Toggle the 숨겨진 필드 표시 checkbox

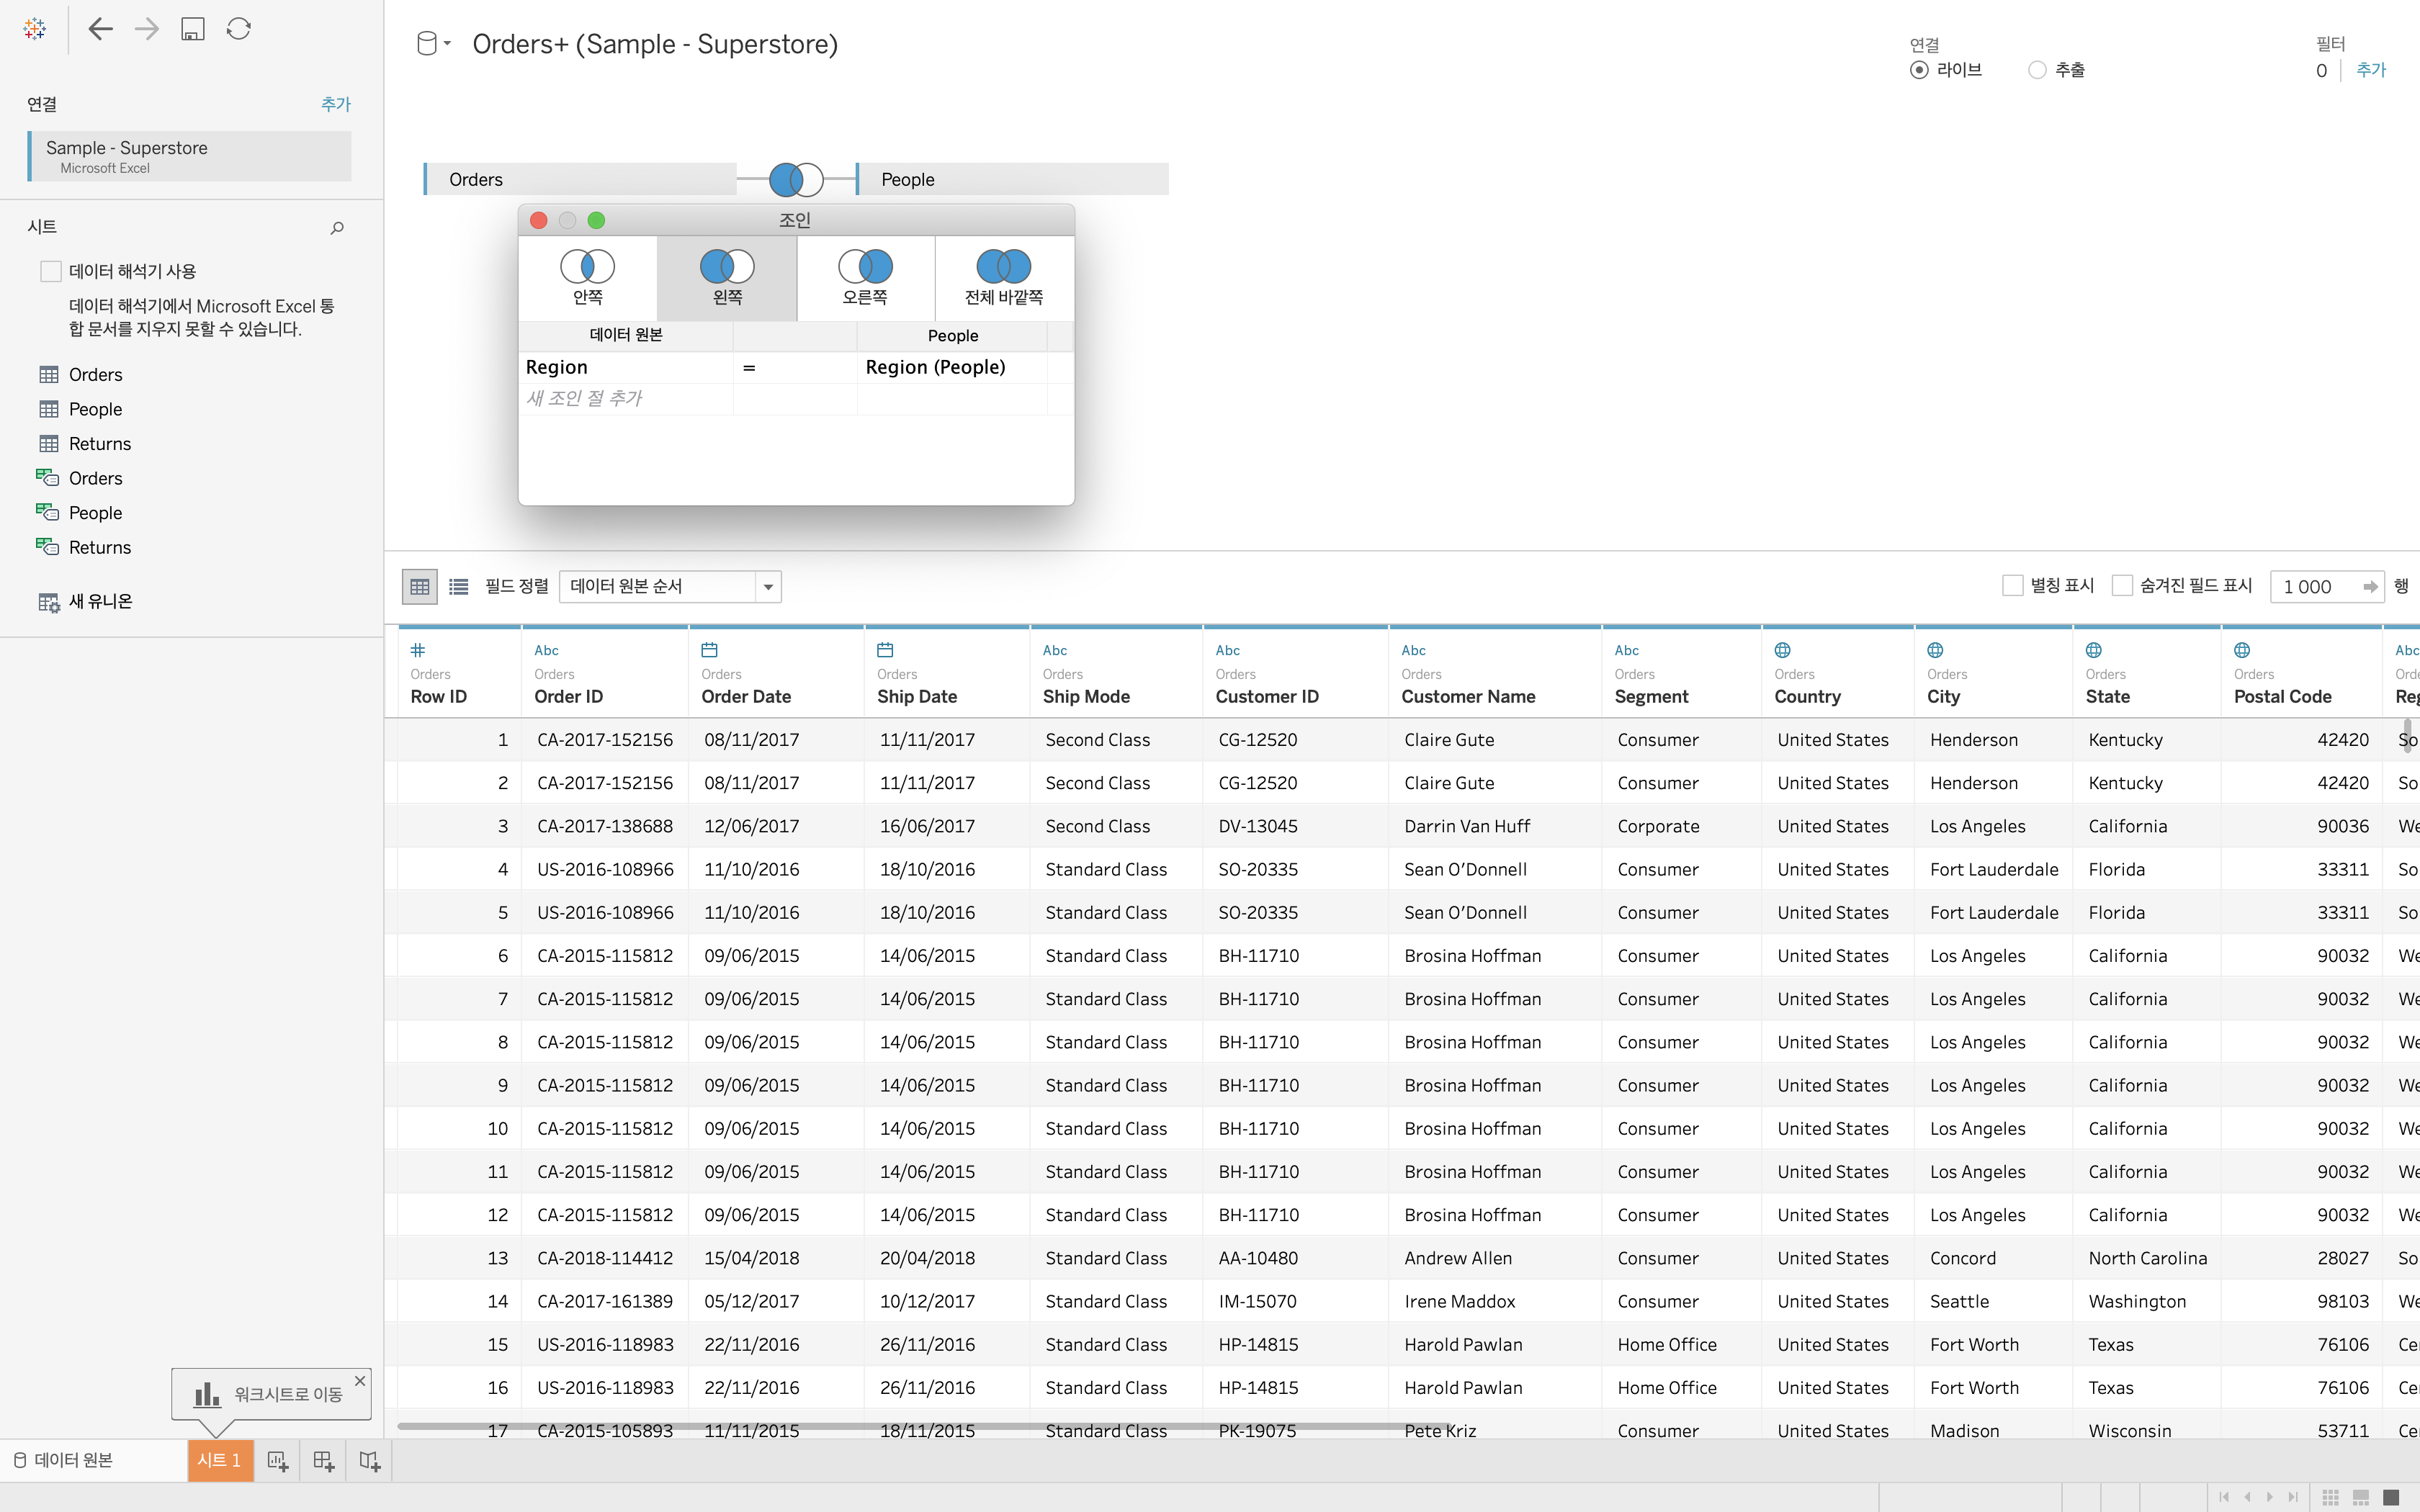click(2122, 586)
